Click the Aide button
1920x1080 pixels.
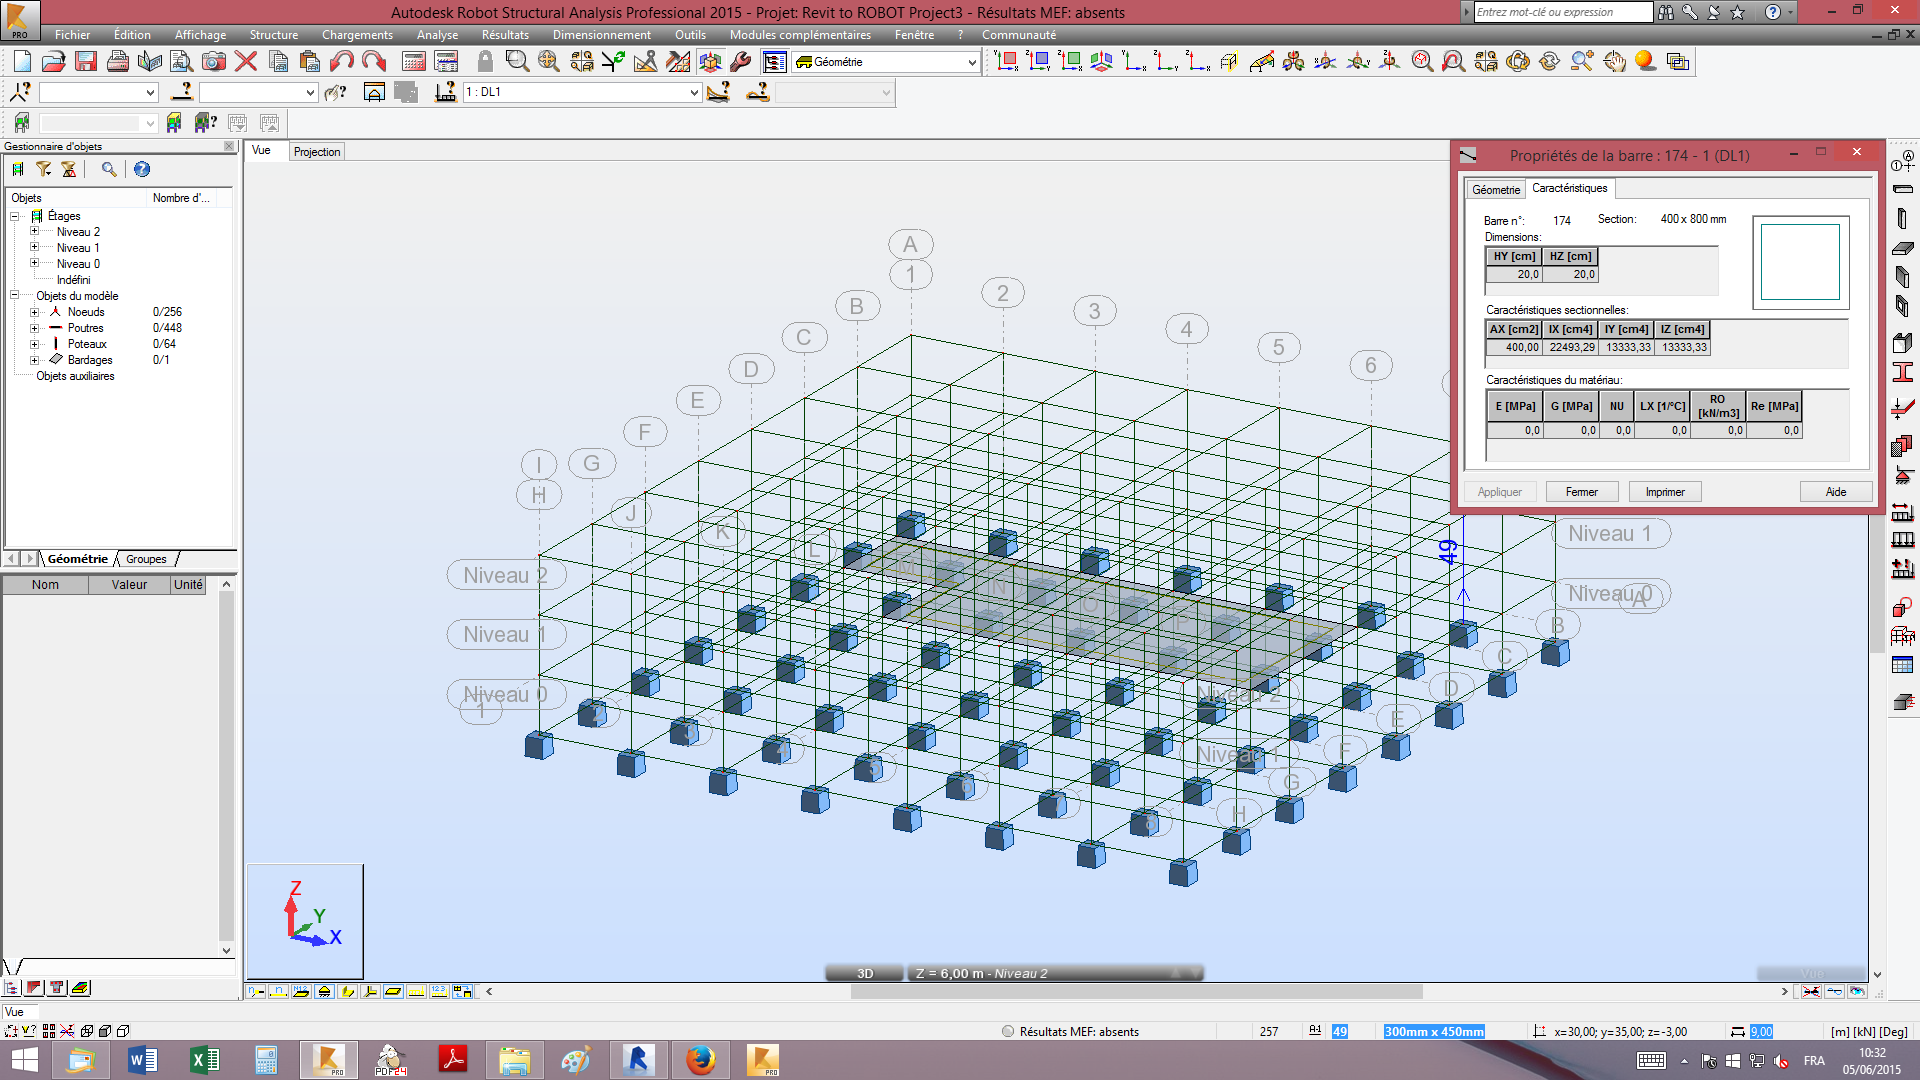[x=1836, y=492]
